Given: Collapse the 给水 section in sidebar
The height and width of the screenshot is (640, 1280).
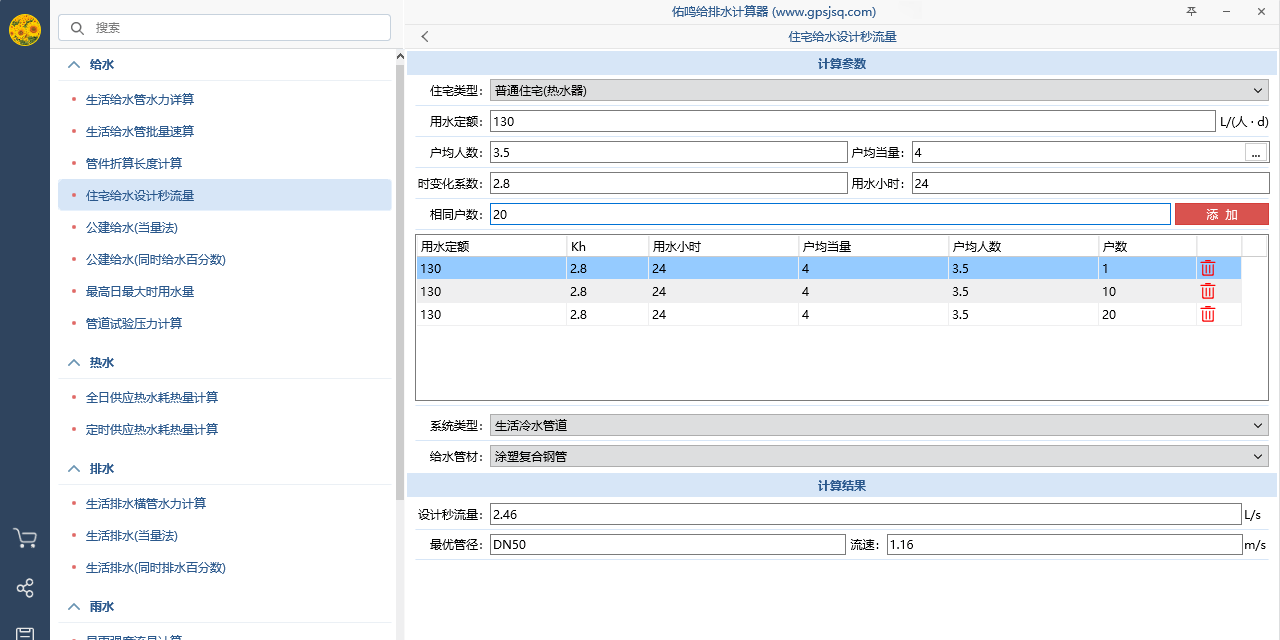Looking at the screenshot, I should click(73, 64).
